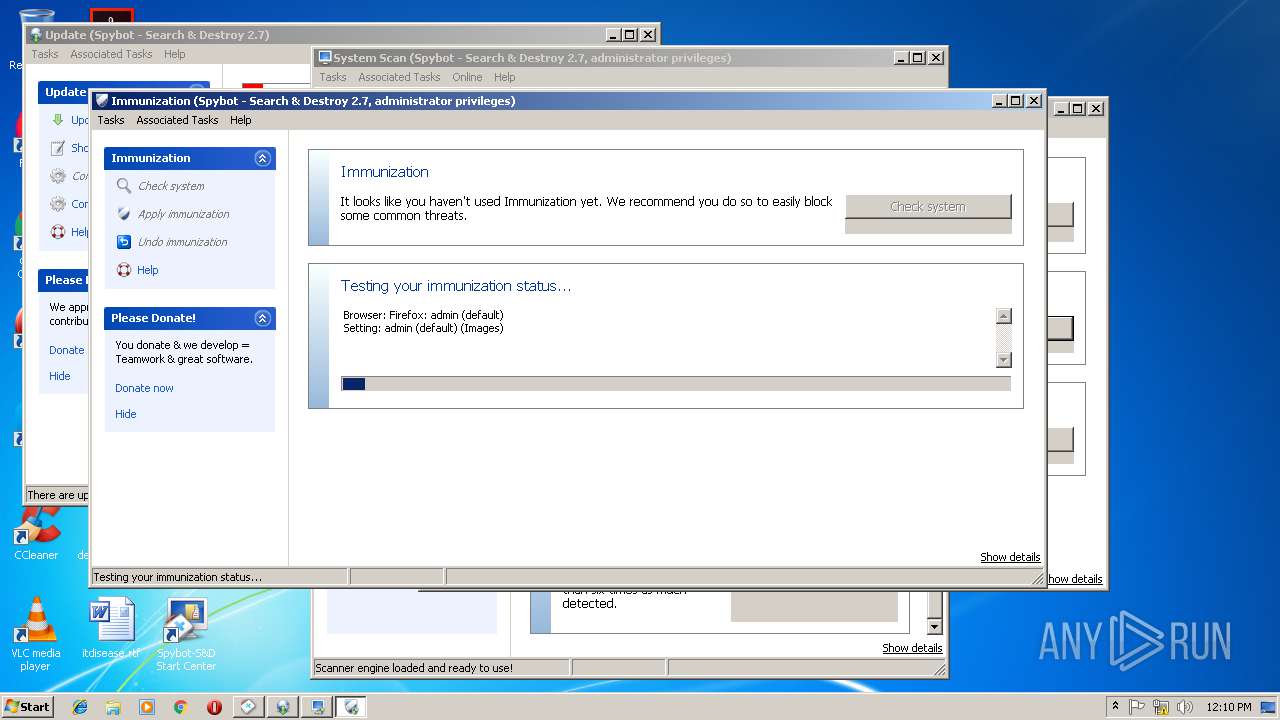The width and height of the screenshot is (1280, 720).
Task: Click the Immunization taskbar button
Action: click(351, 707)
